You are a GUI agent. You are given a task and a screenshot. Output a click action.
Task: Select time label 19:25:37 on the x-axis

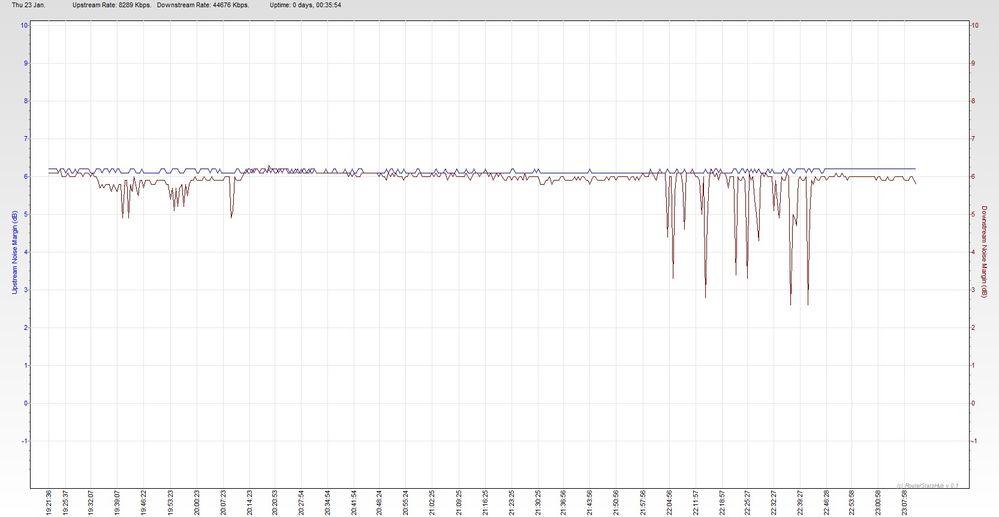(x=64, y=502)
